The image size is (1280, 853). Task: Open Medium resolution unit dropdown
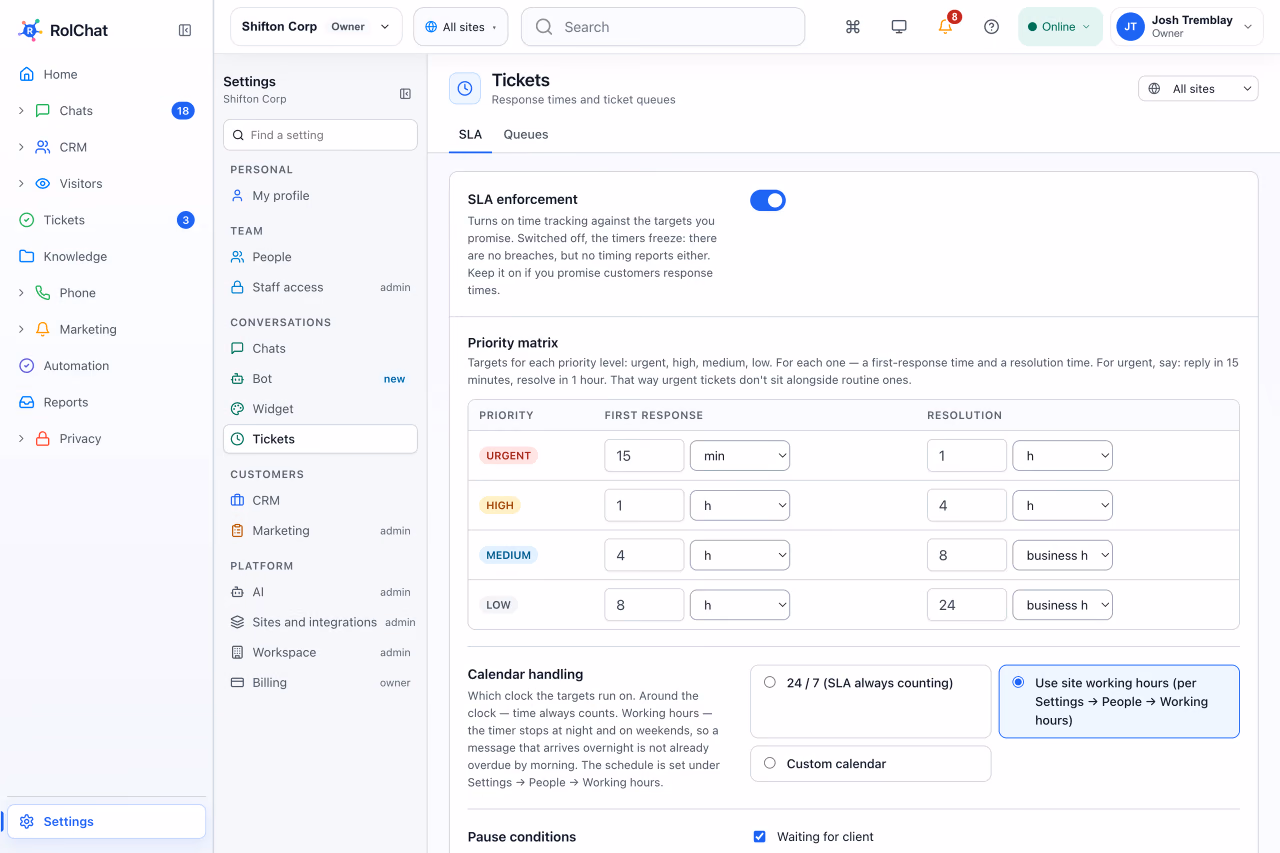1063,555
